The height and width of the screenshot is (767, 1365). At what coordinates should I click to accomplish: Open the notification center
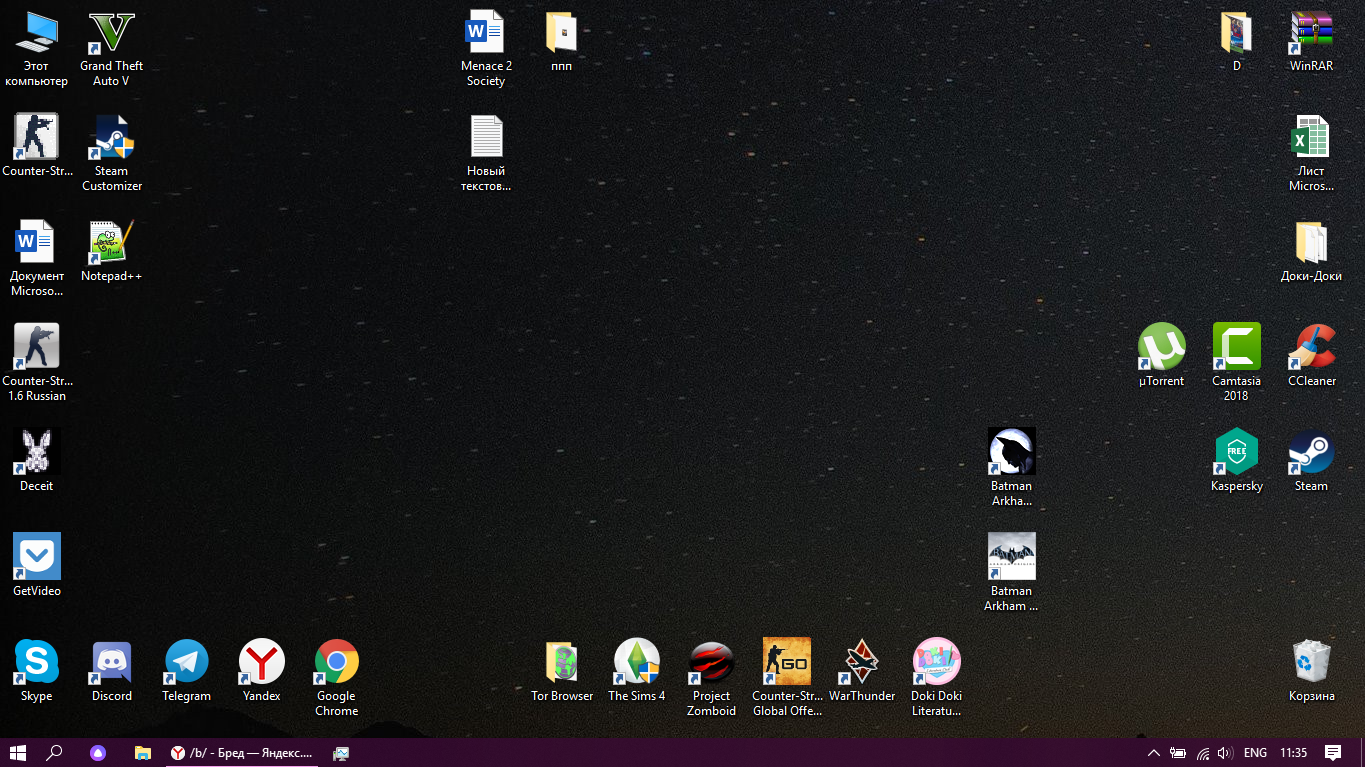[1333, 753]
